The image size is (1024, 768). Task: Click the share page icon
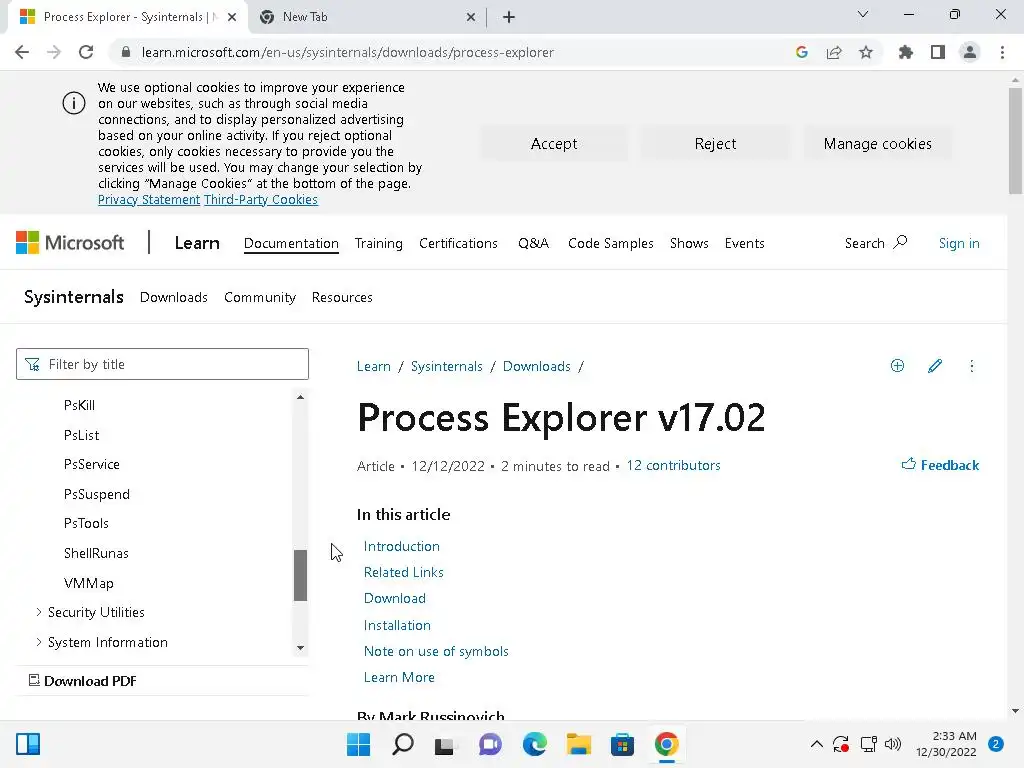(834, 52)
